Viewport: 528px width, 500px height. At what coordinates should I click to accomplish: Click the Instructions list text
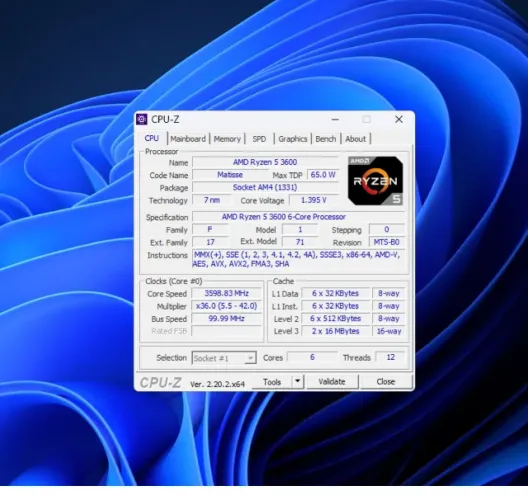pyautogui.click(x=298, y=259)
